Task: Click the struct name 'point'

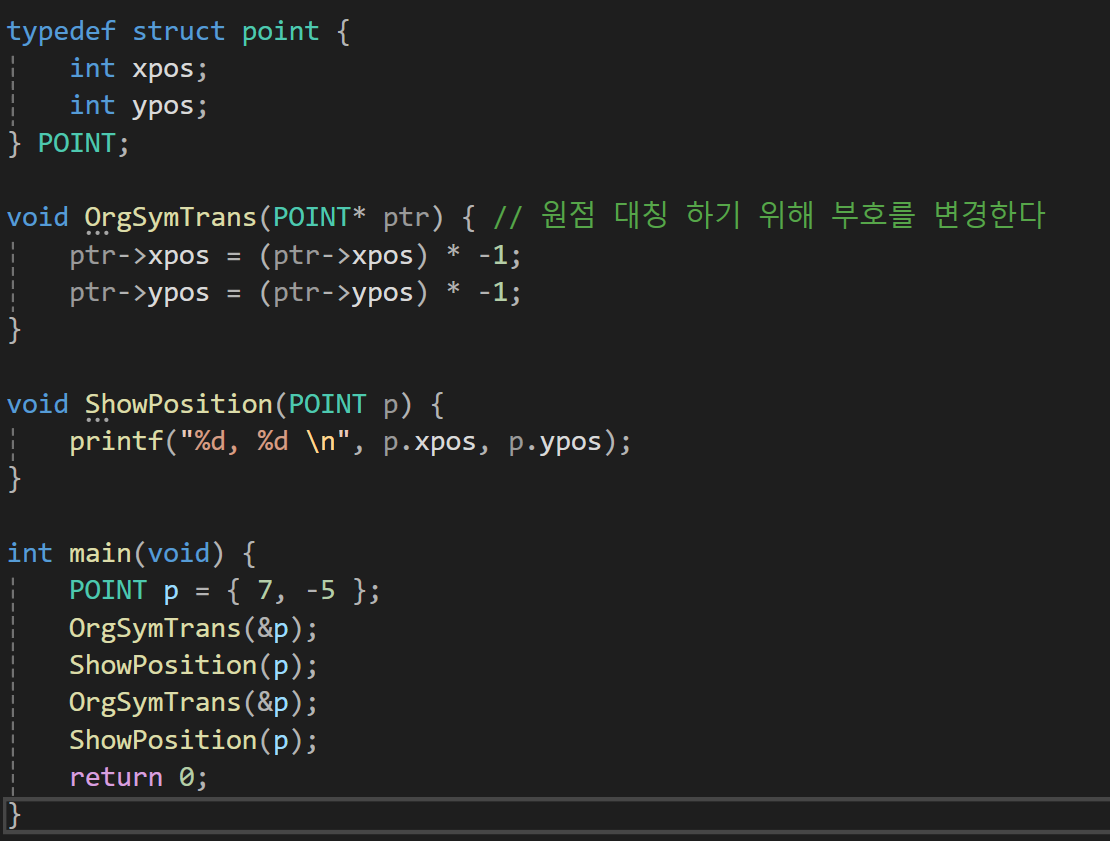Action: click(x=281, y=33)
